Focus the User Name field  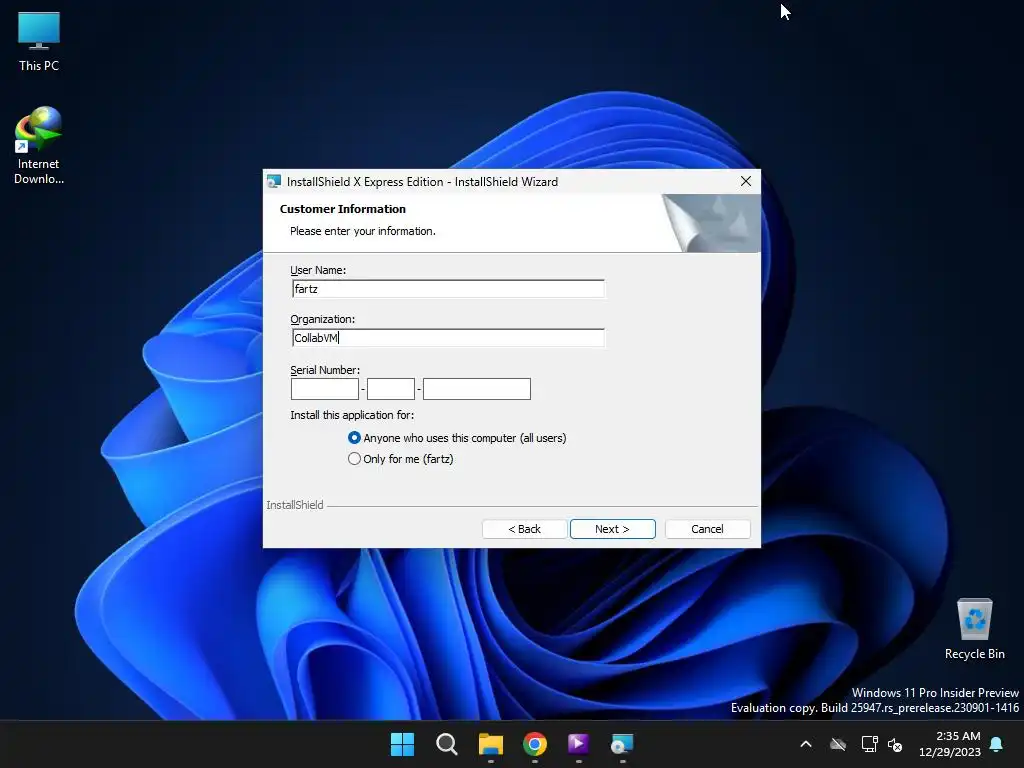(448, 289)
